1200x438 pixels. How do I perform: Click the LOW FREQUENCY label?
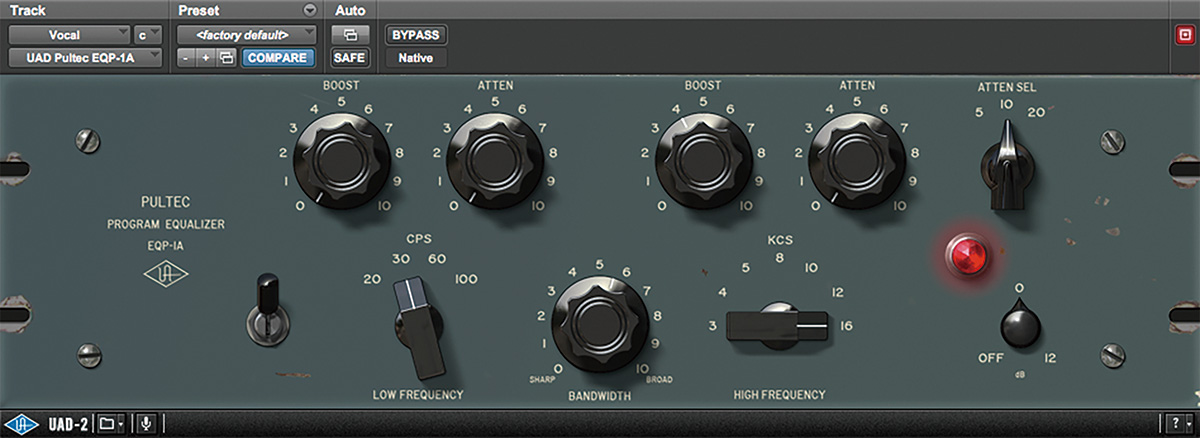tap(419, 394)
